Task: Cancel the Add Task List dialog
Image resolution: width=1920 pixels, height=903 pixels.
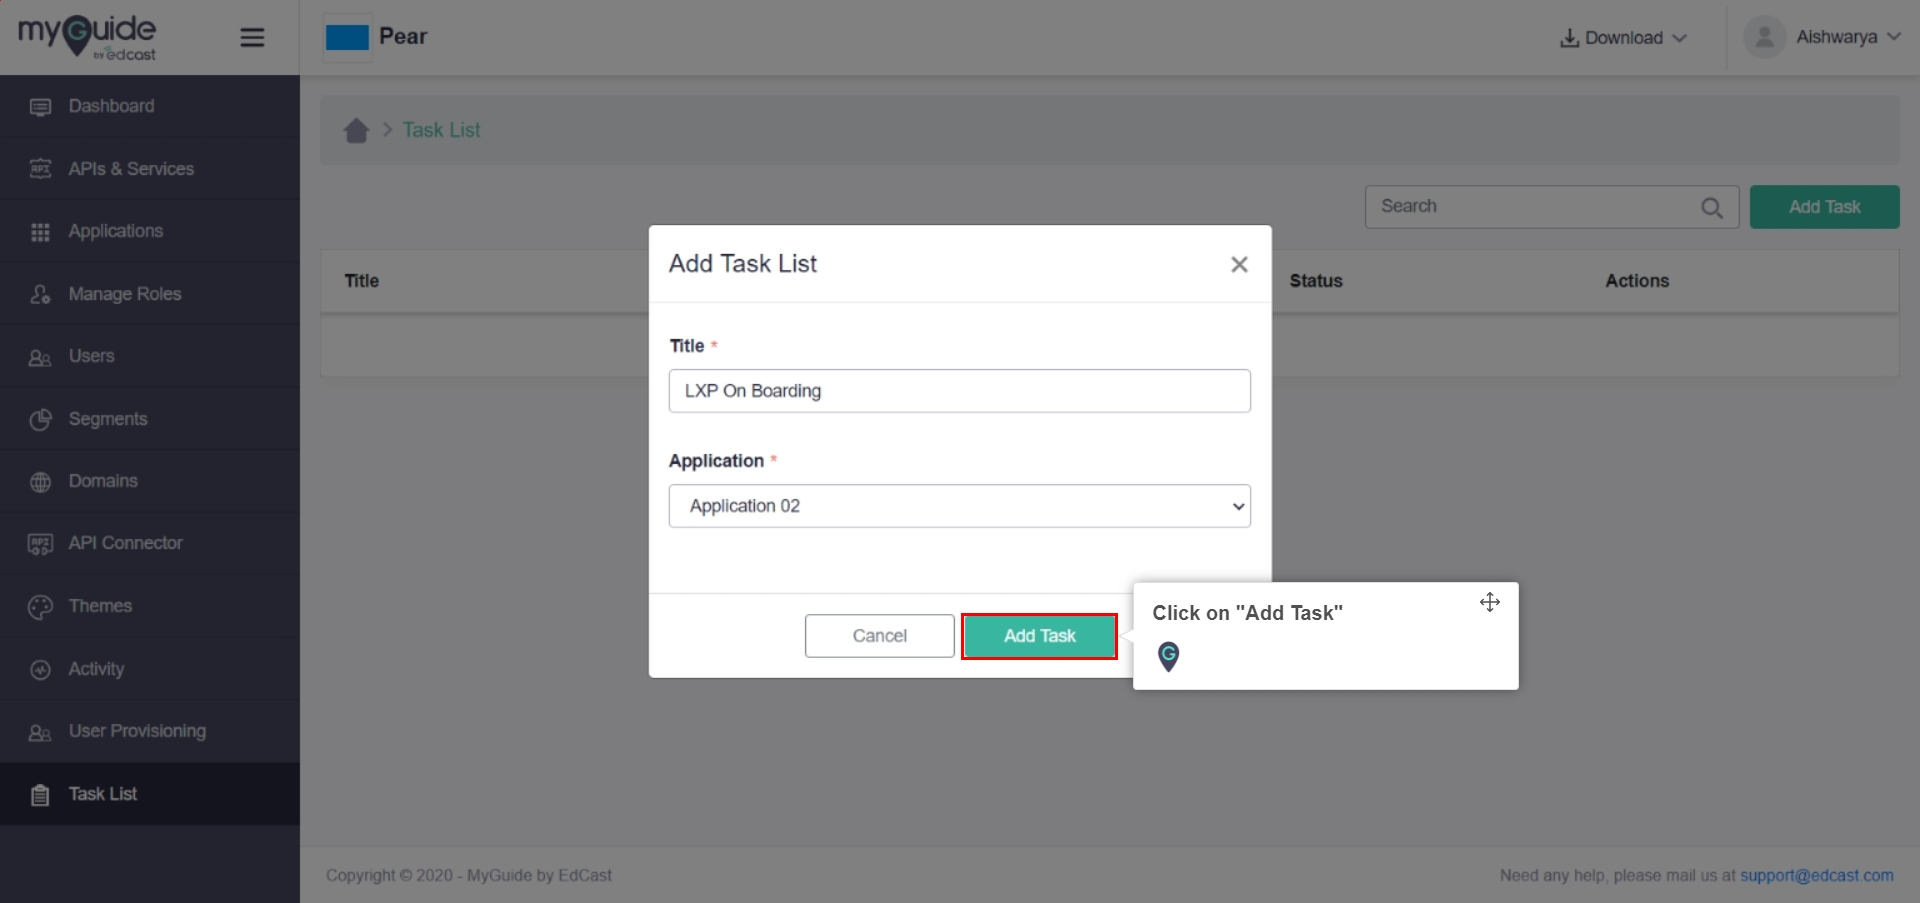Action: point(879,636)
